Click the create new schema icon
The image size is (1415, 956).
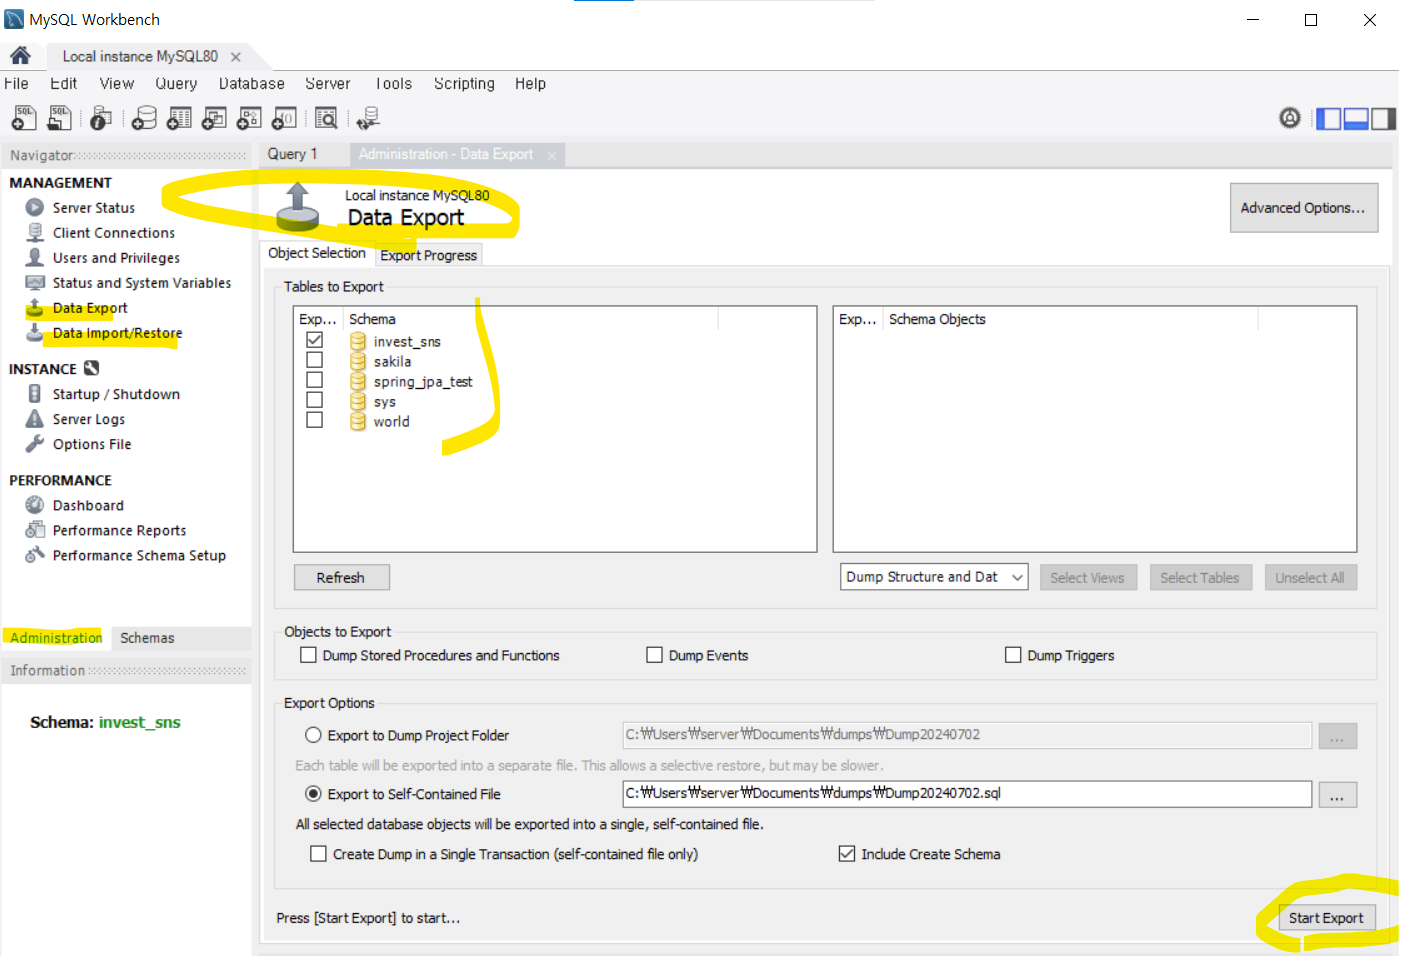click(145, 118)
